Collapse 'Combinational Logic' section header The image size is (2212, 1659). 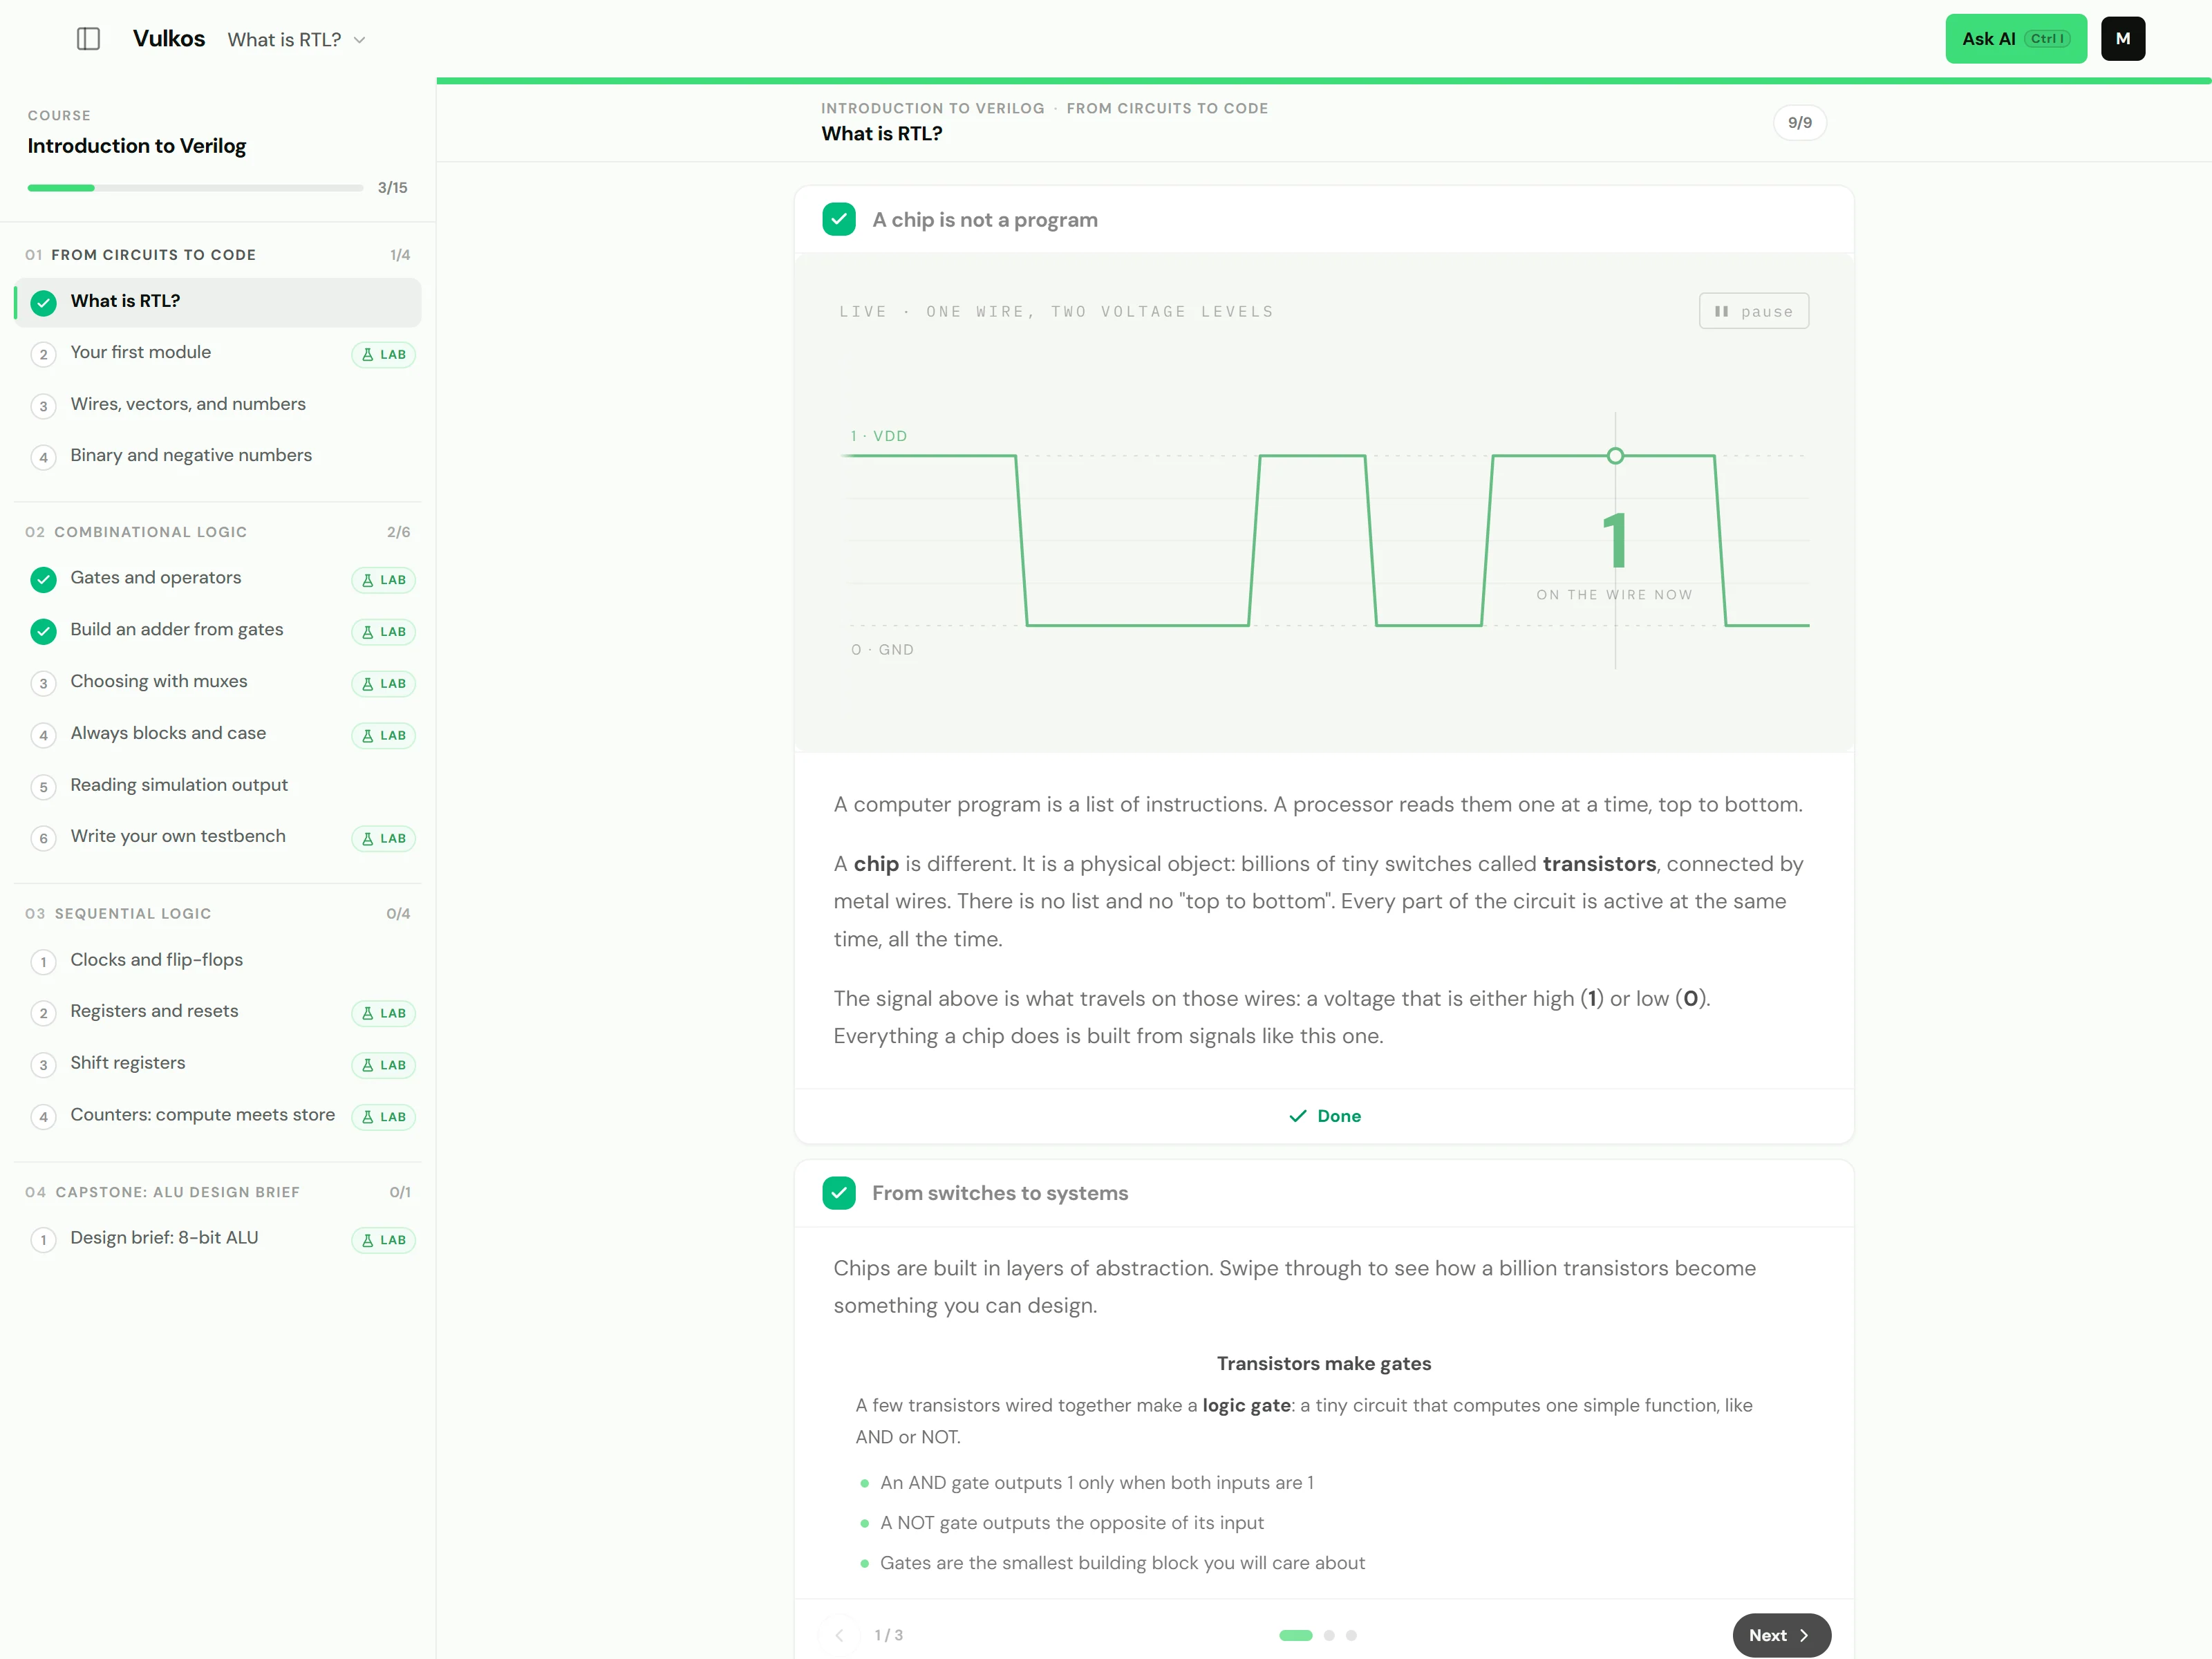click(218, 532)
